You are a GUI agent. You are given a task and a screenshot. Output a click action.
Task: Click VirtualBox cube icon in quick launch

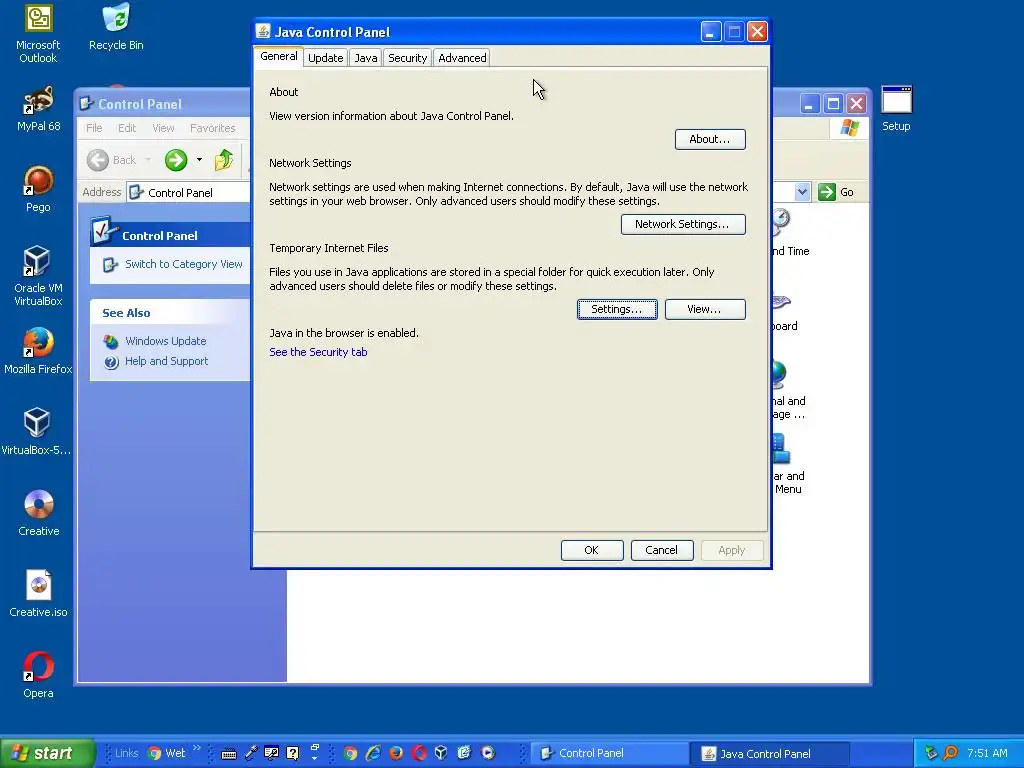click(x=441, y=753)
